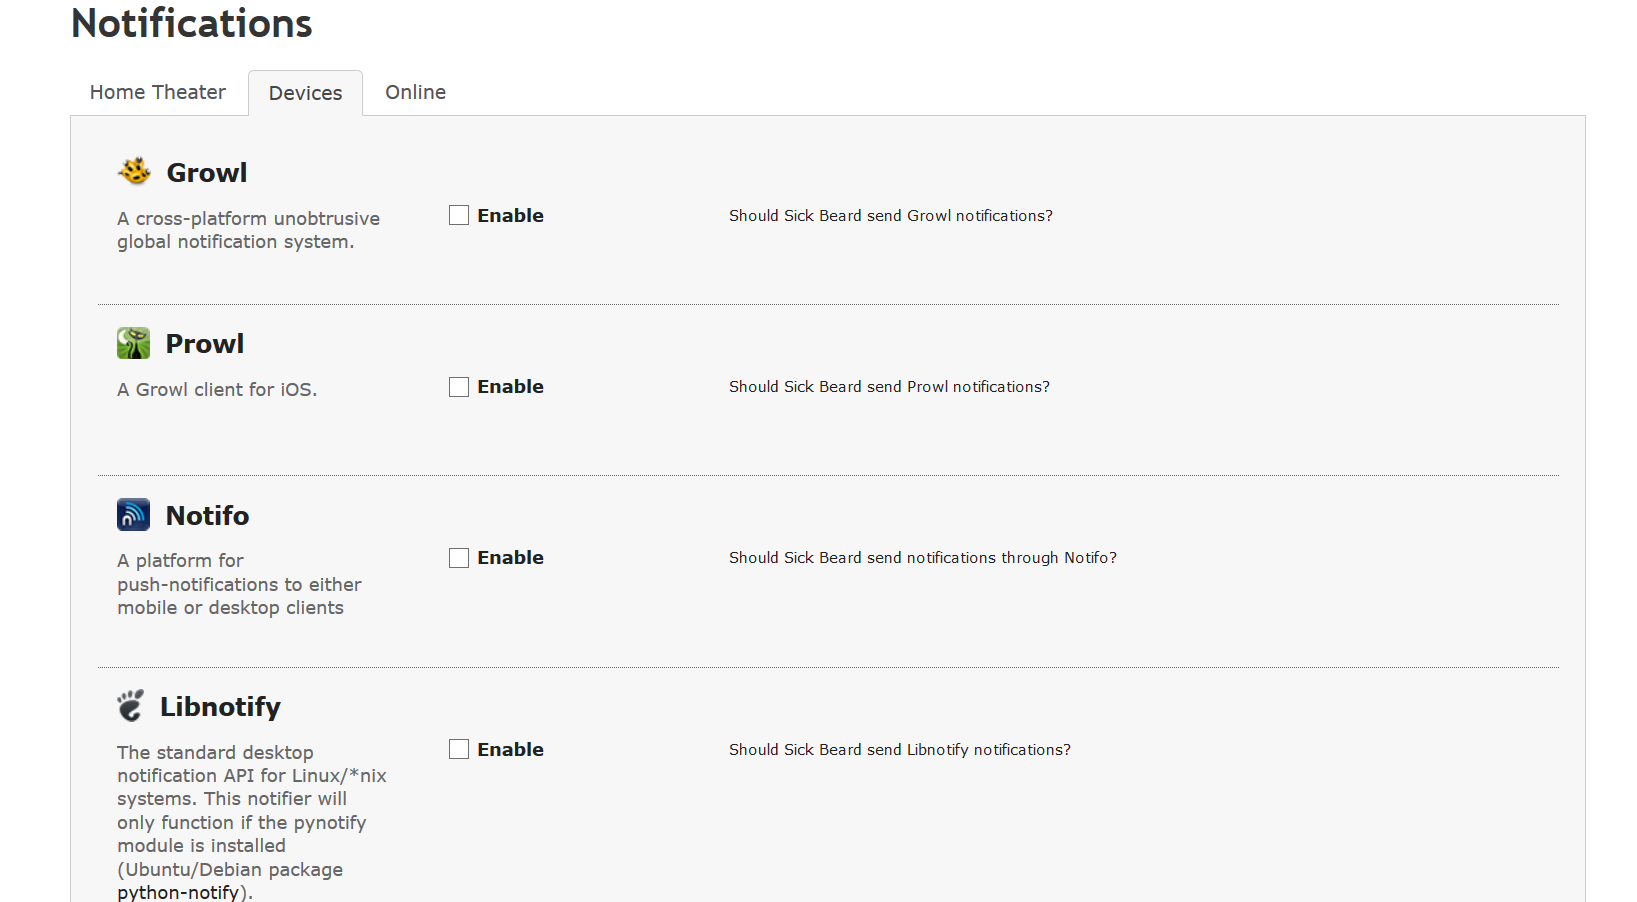Click the Enable label in Notifo section

tap(510, 558)
